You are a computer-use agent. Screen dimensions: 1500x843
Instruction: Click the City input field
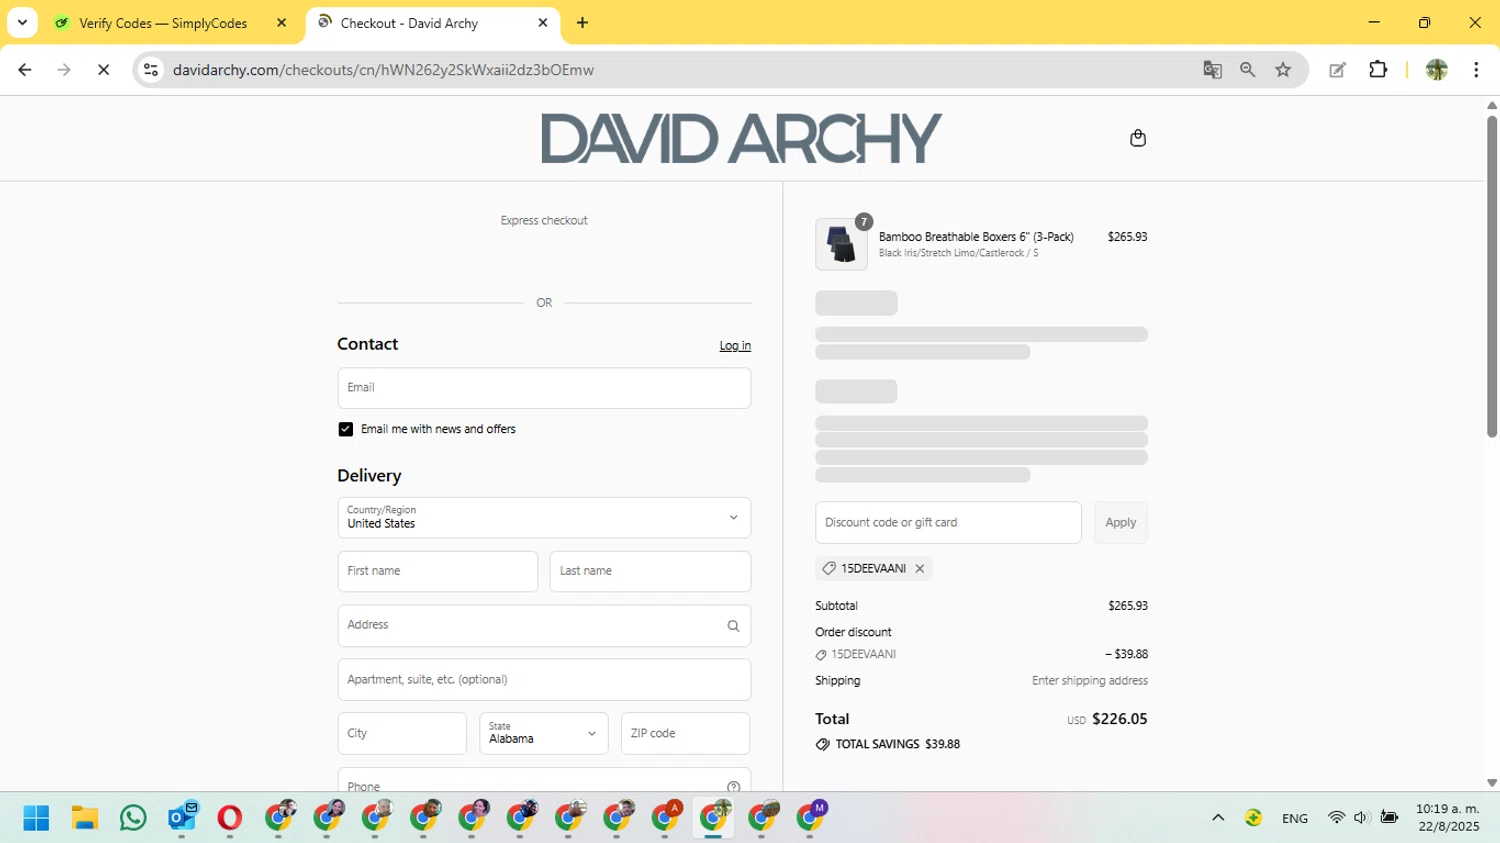coord(402,733)
